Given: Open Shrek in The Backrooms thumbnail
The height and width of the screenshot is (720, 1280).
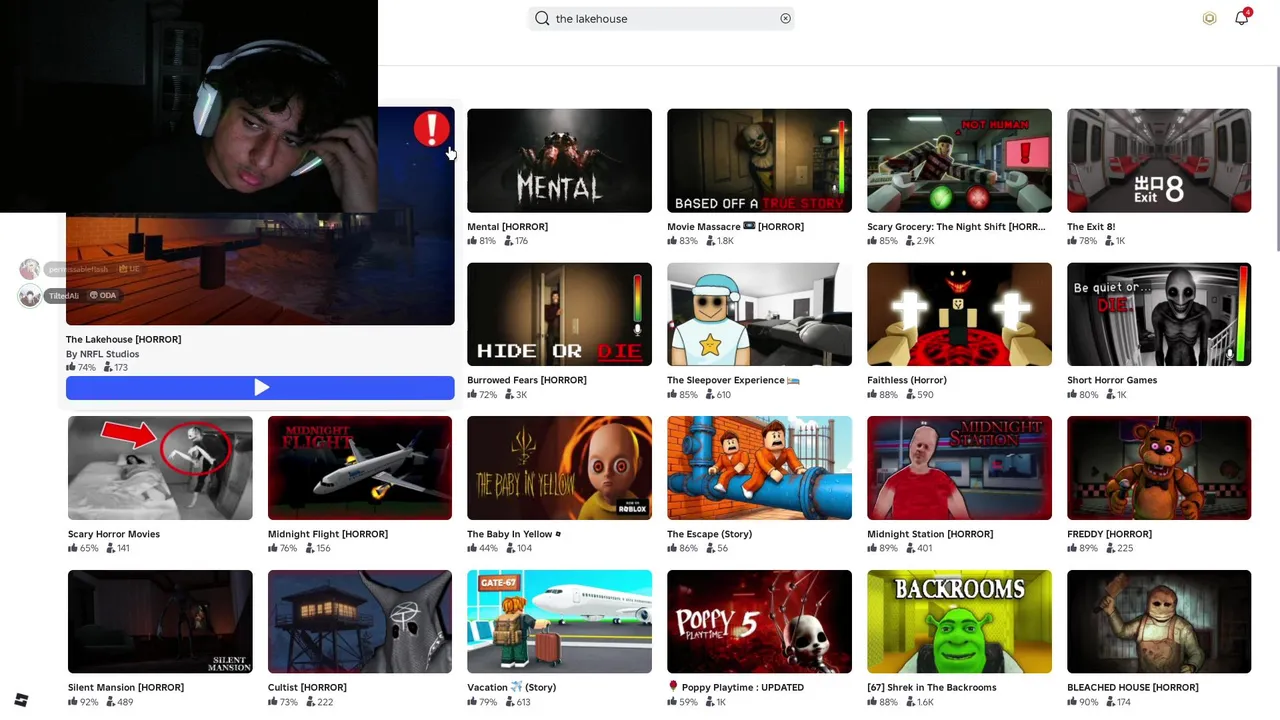Looking at the screenshot, I should pyautogui.click(x=959, y=621).
